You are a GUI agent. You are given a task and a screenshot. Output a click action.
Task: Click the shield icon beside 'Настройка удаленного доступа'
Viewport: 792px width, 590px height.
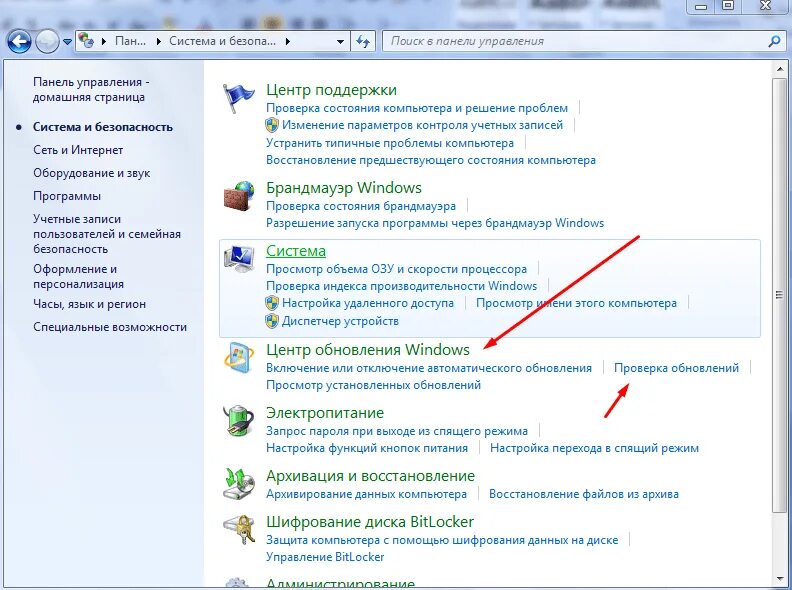click(x=272, y=304)
